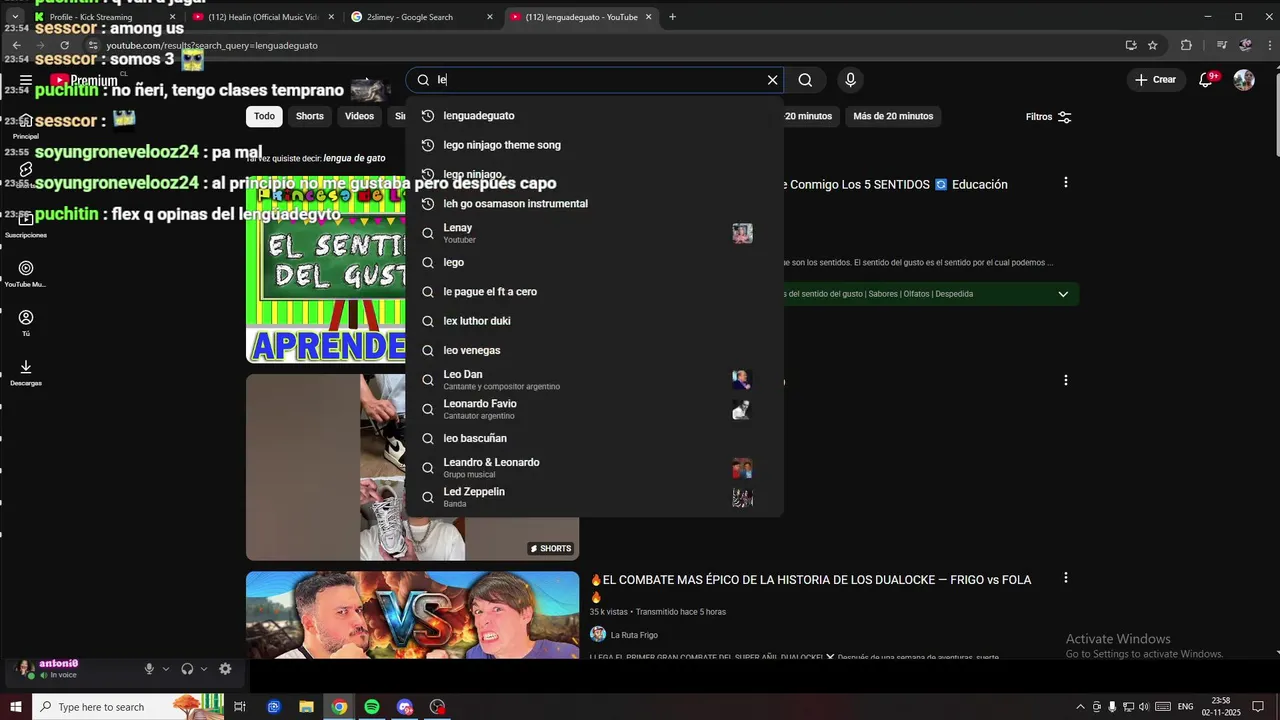Select the 'Todo' filter chip
The image size is (1280, 720).
tap(264, 116)
